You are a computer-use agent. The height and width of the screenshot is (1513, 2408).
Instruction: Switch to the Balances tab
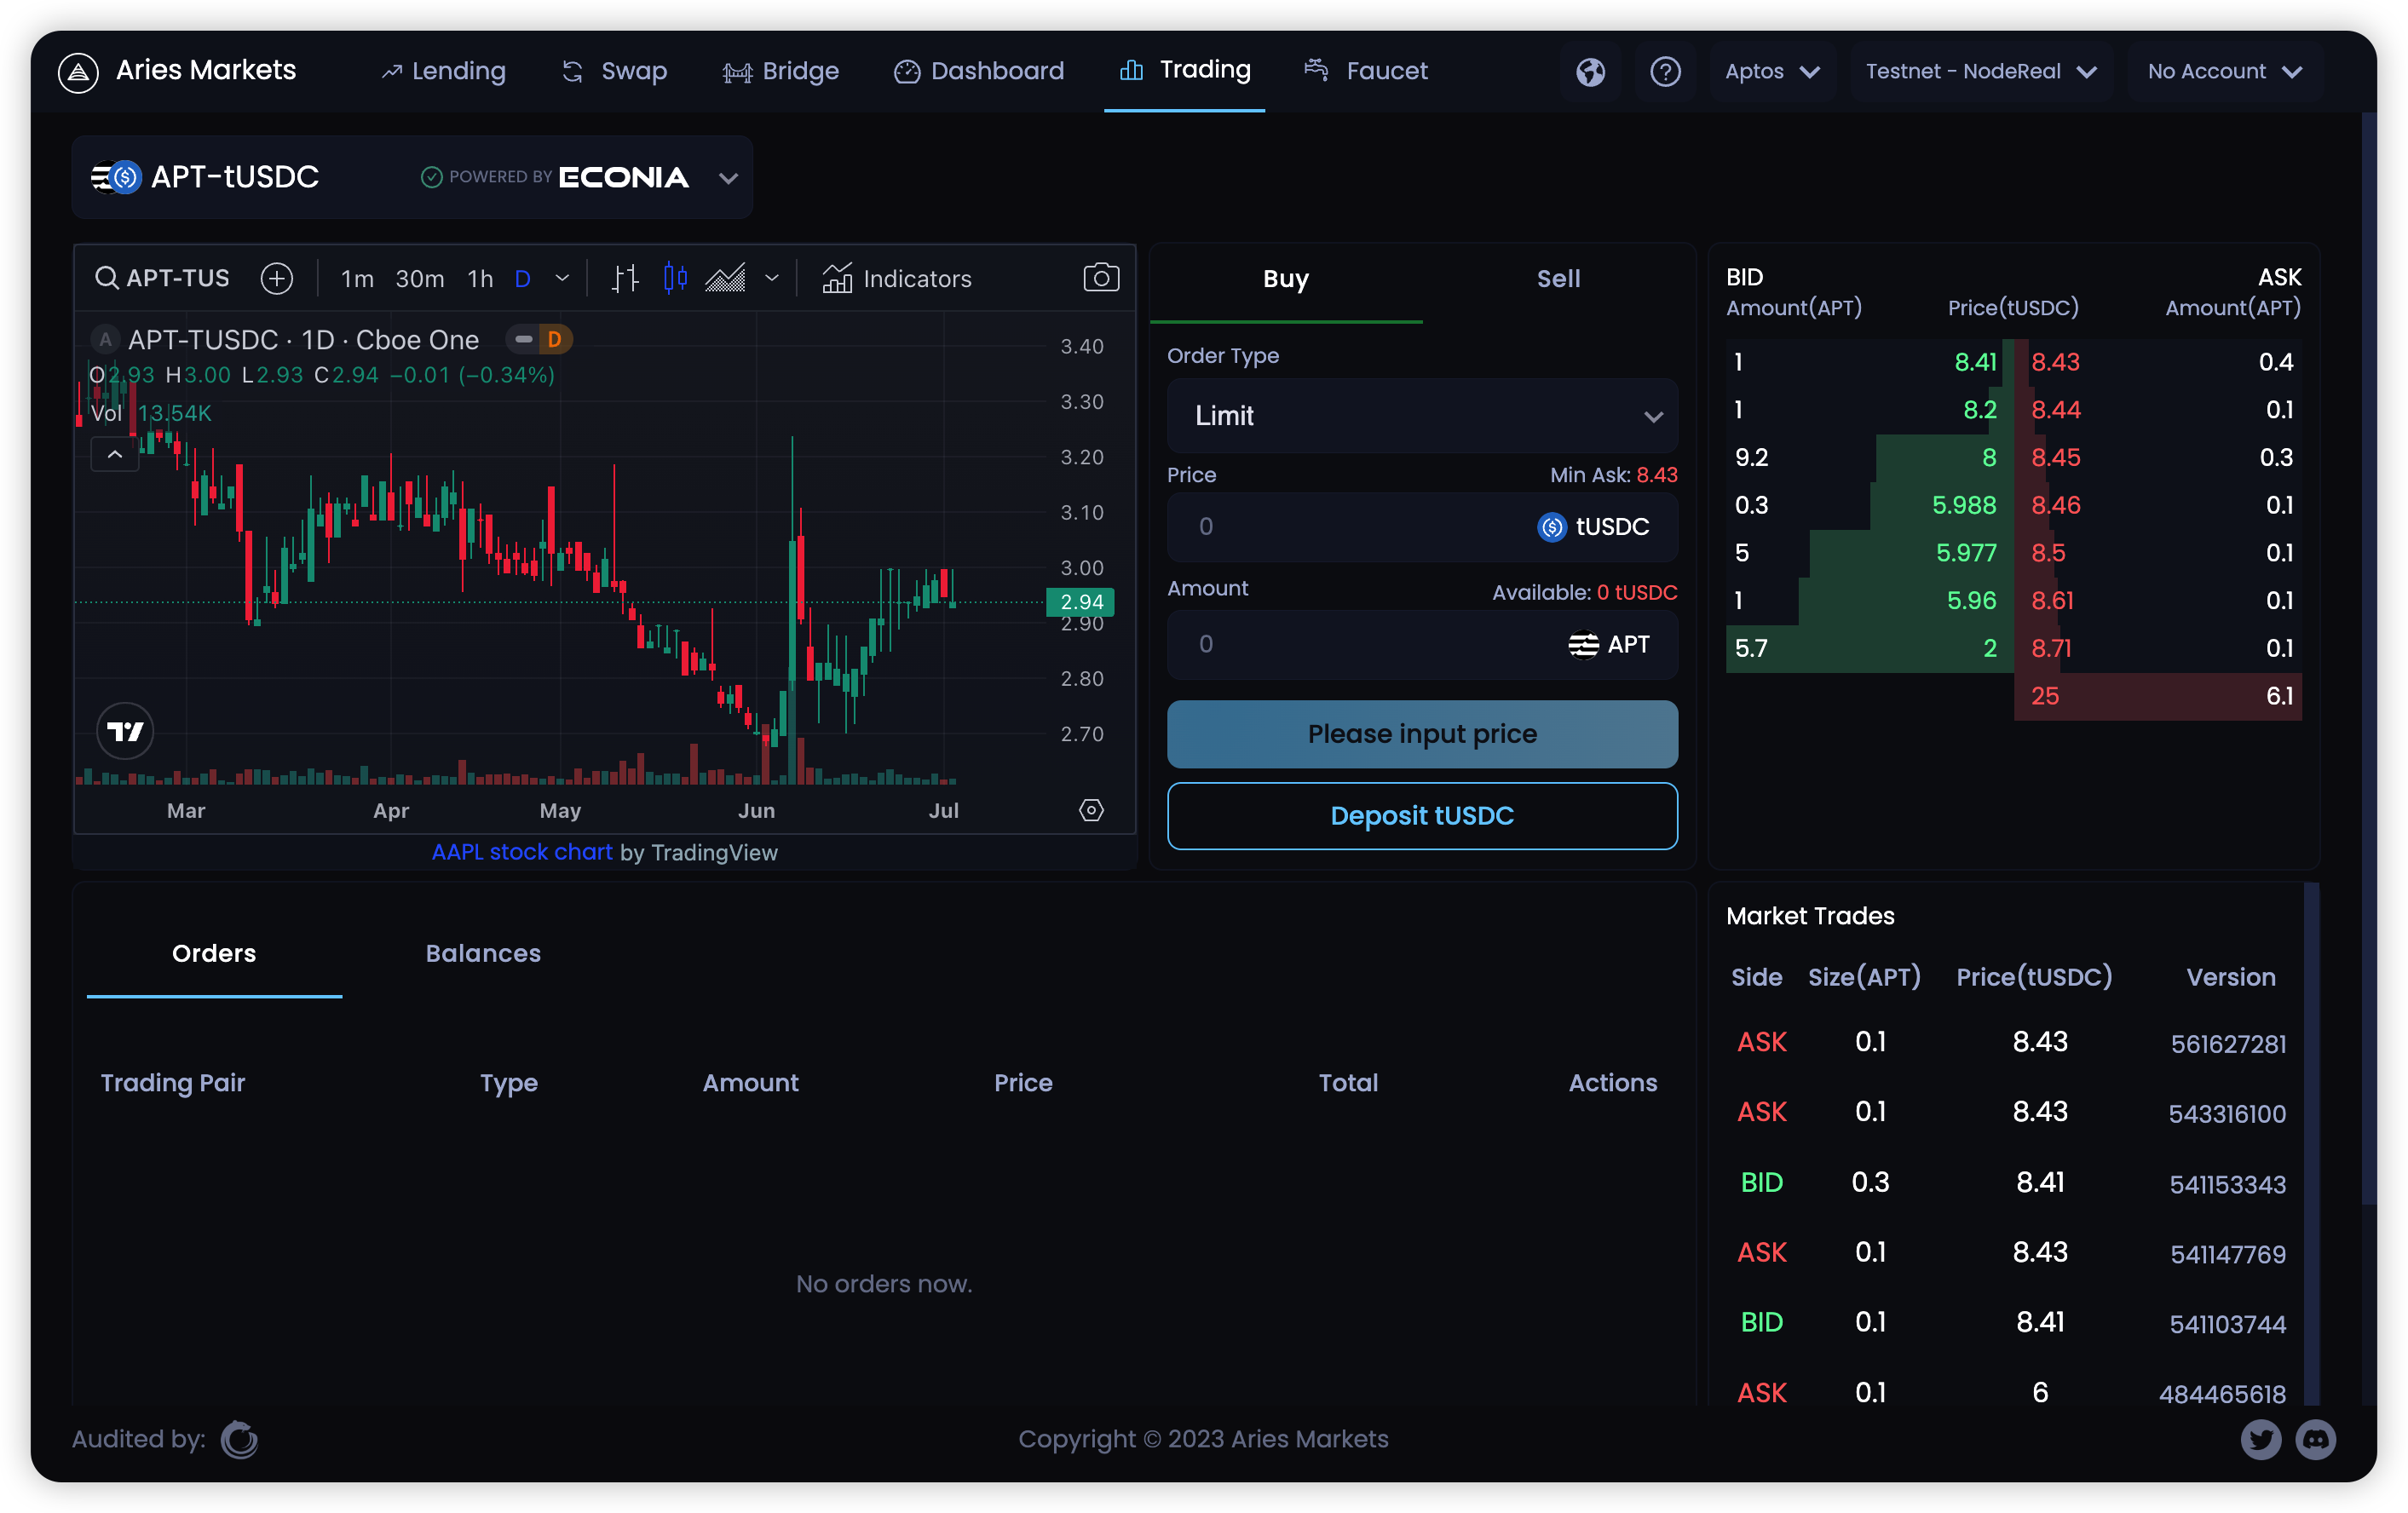click(x=483, y=953)
